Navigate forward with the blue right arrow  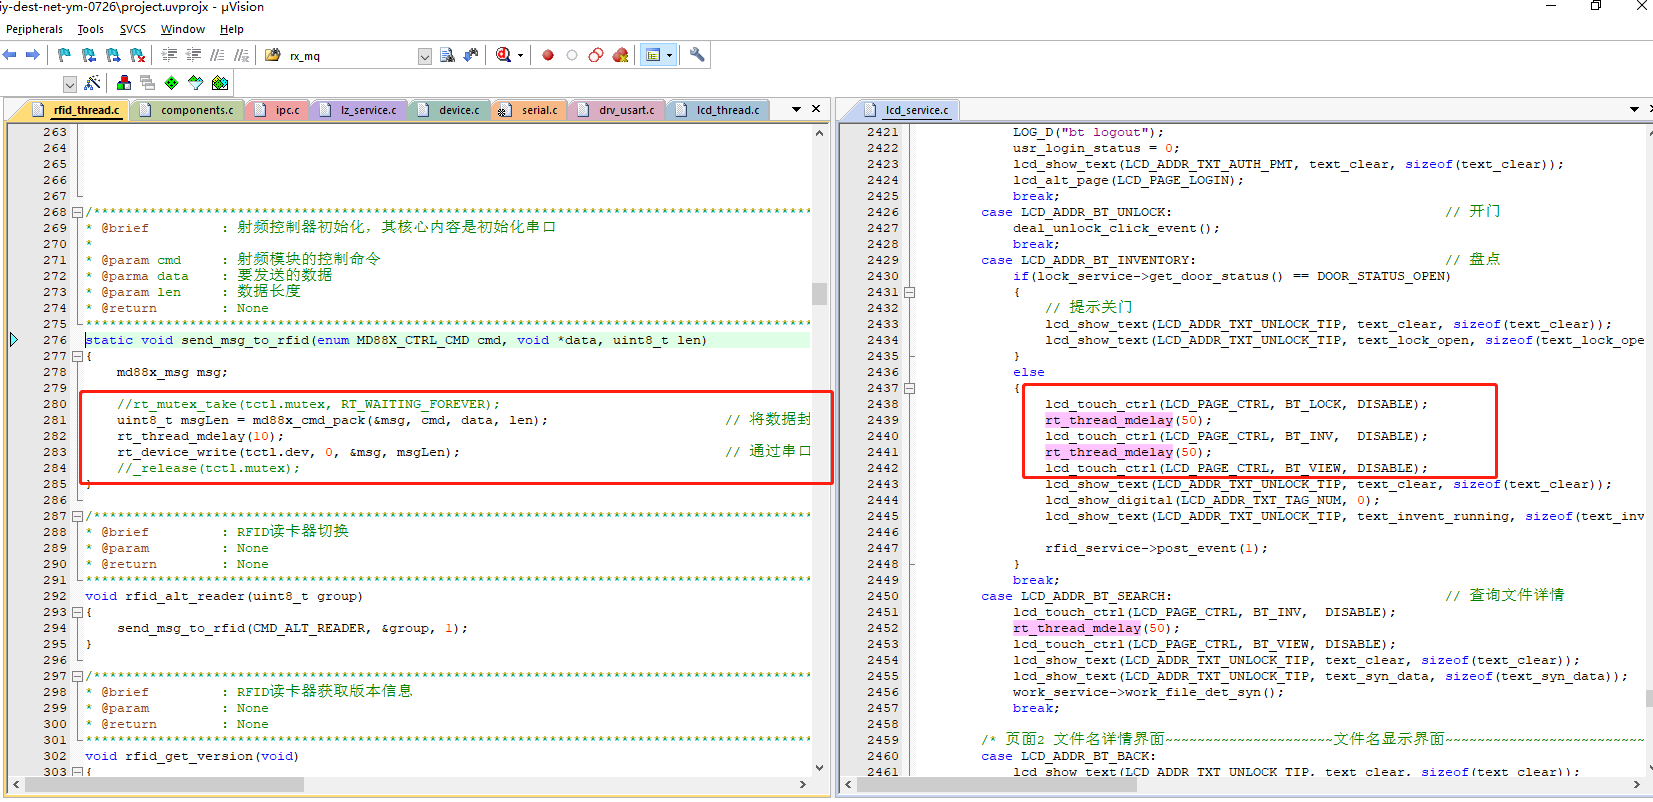coord(33,55)
